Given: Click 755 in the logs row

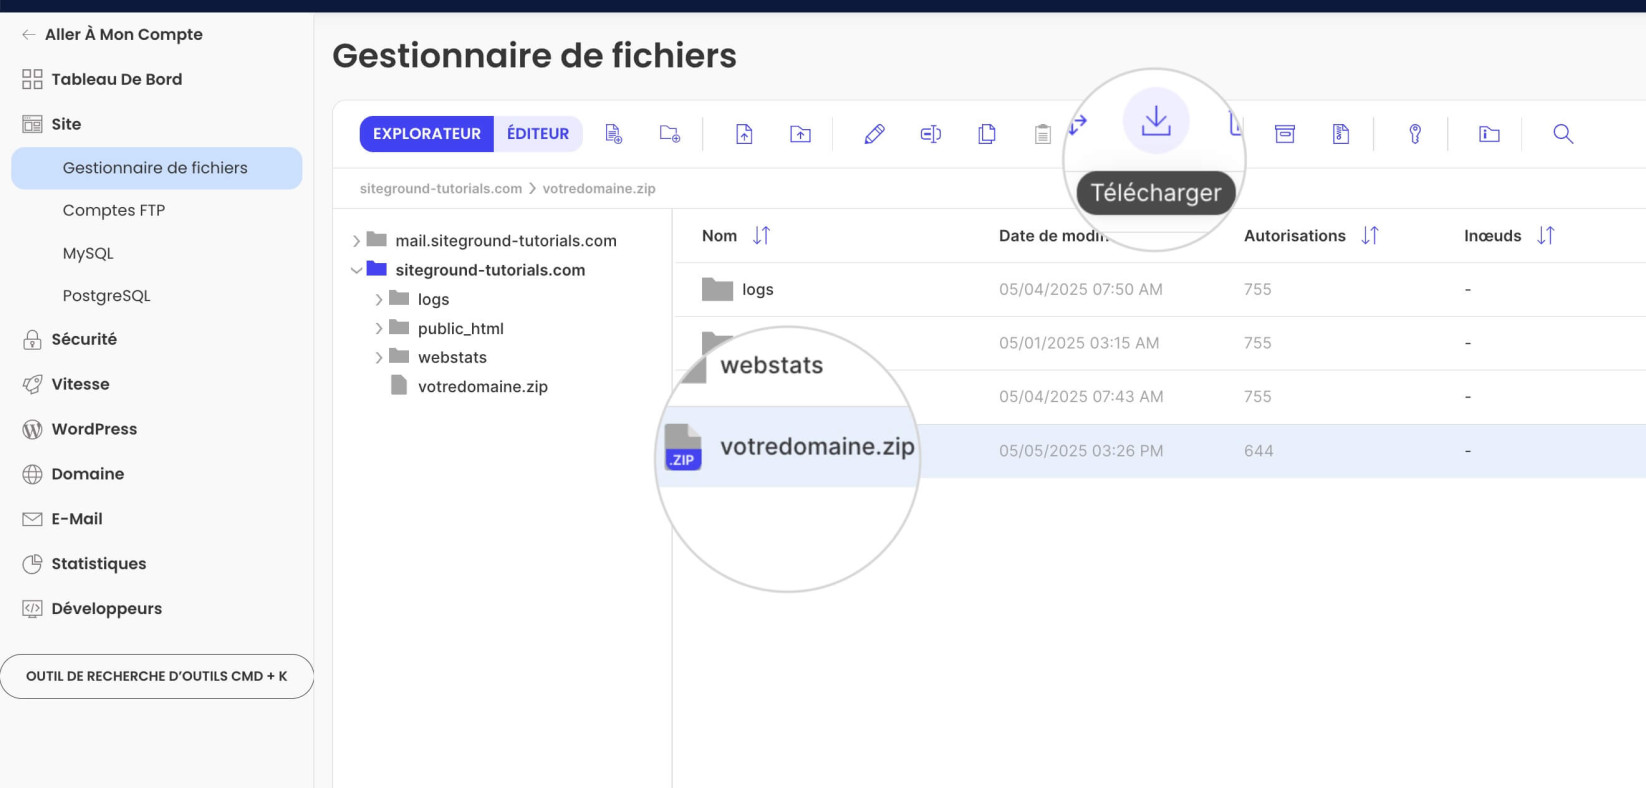Looking at the screenshot, I should click(1258, 290).
